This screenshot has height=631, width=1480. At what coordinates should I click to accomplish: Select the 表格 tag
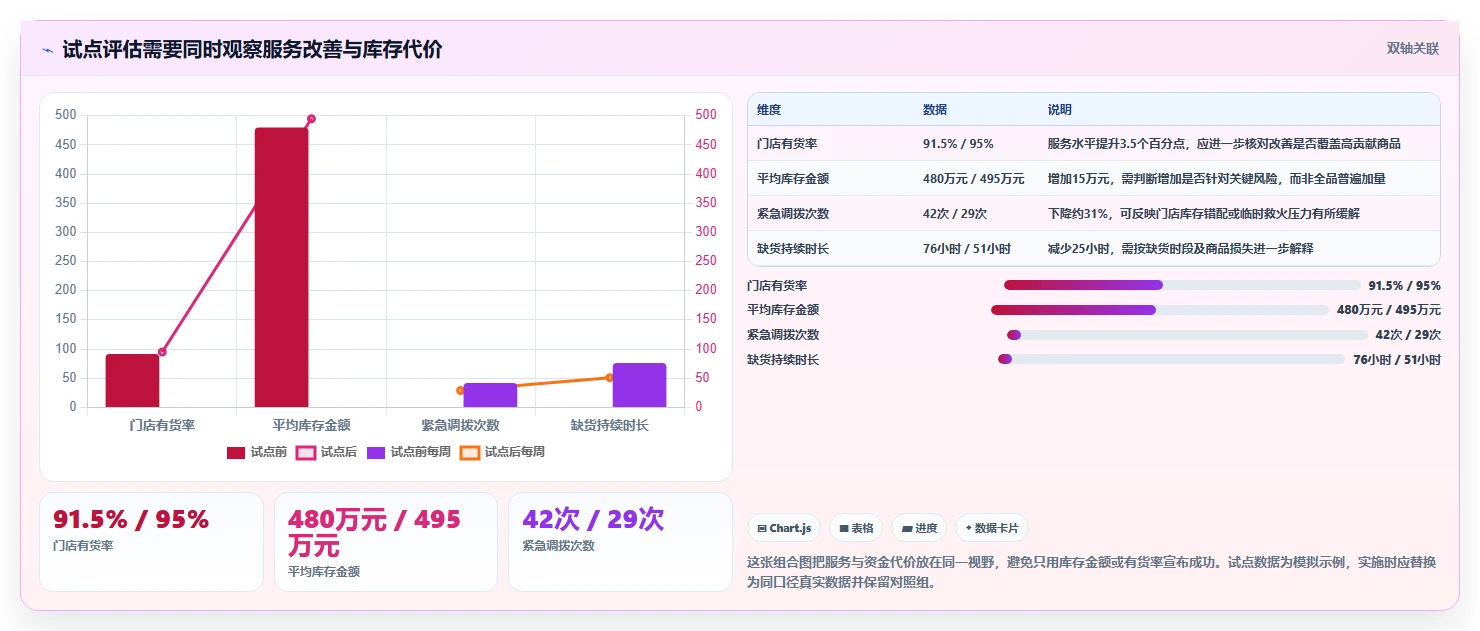tap(856, 528)
